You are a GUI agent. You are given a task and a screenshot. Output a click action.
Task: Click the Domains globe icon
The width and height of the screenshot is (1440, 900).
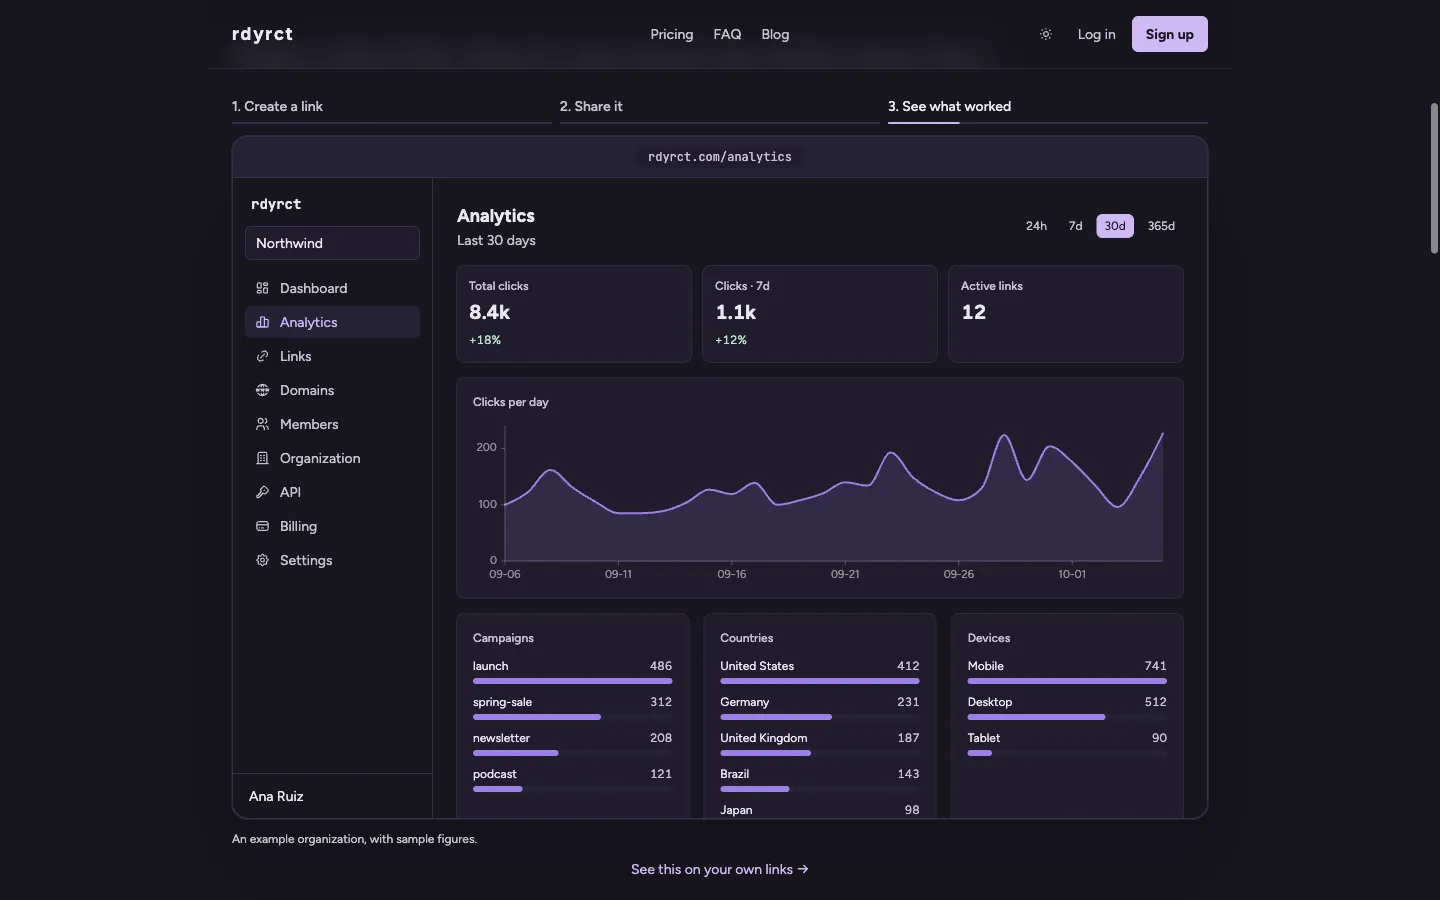click(262, 390)
